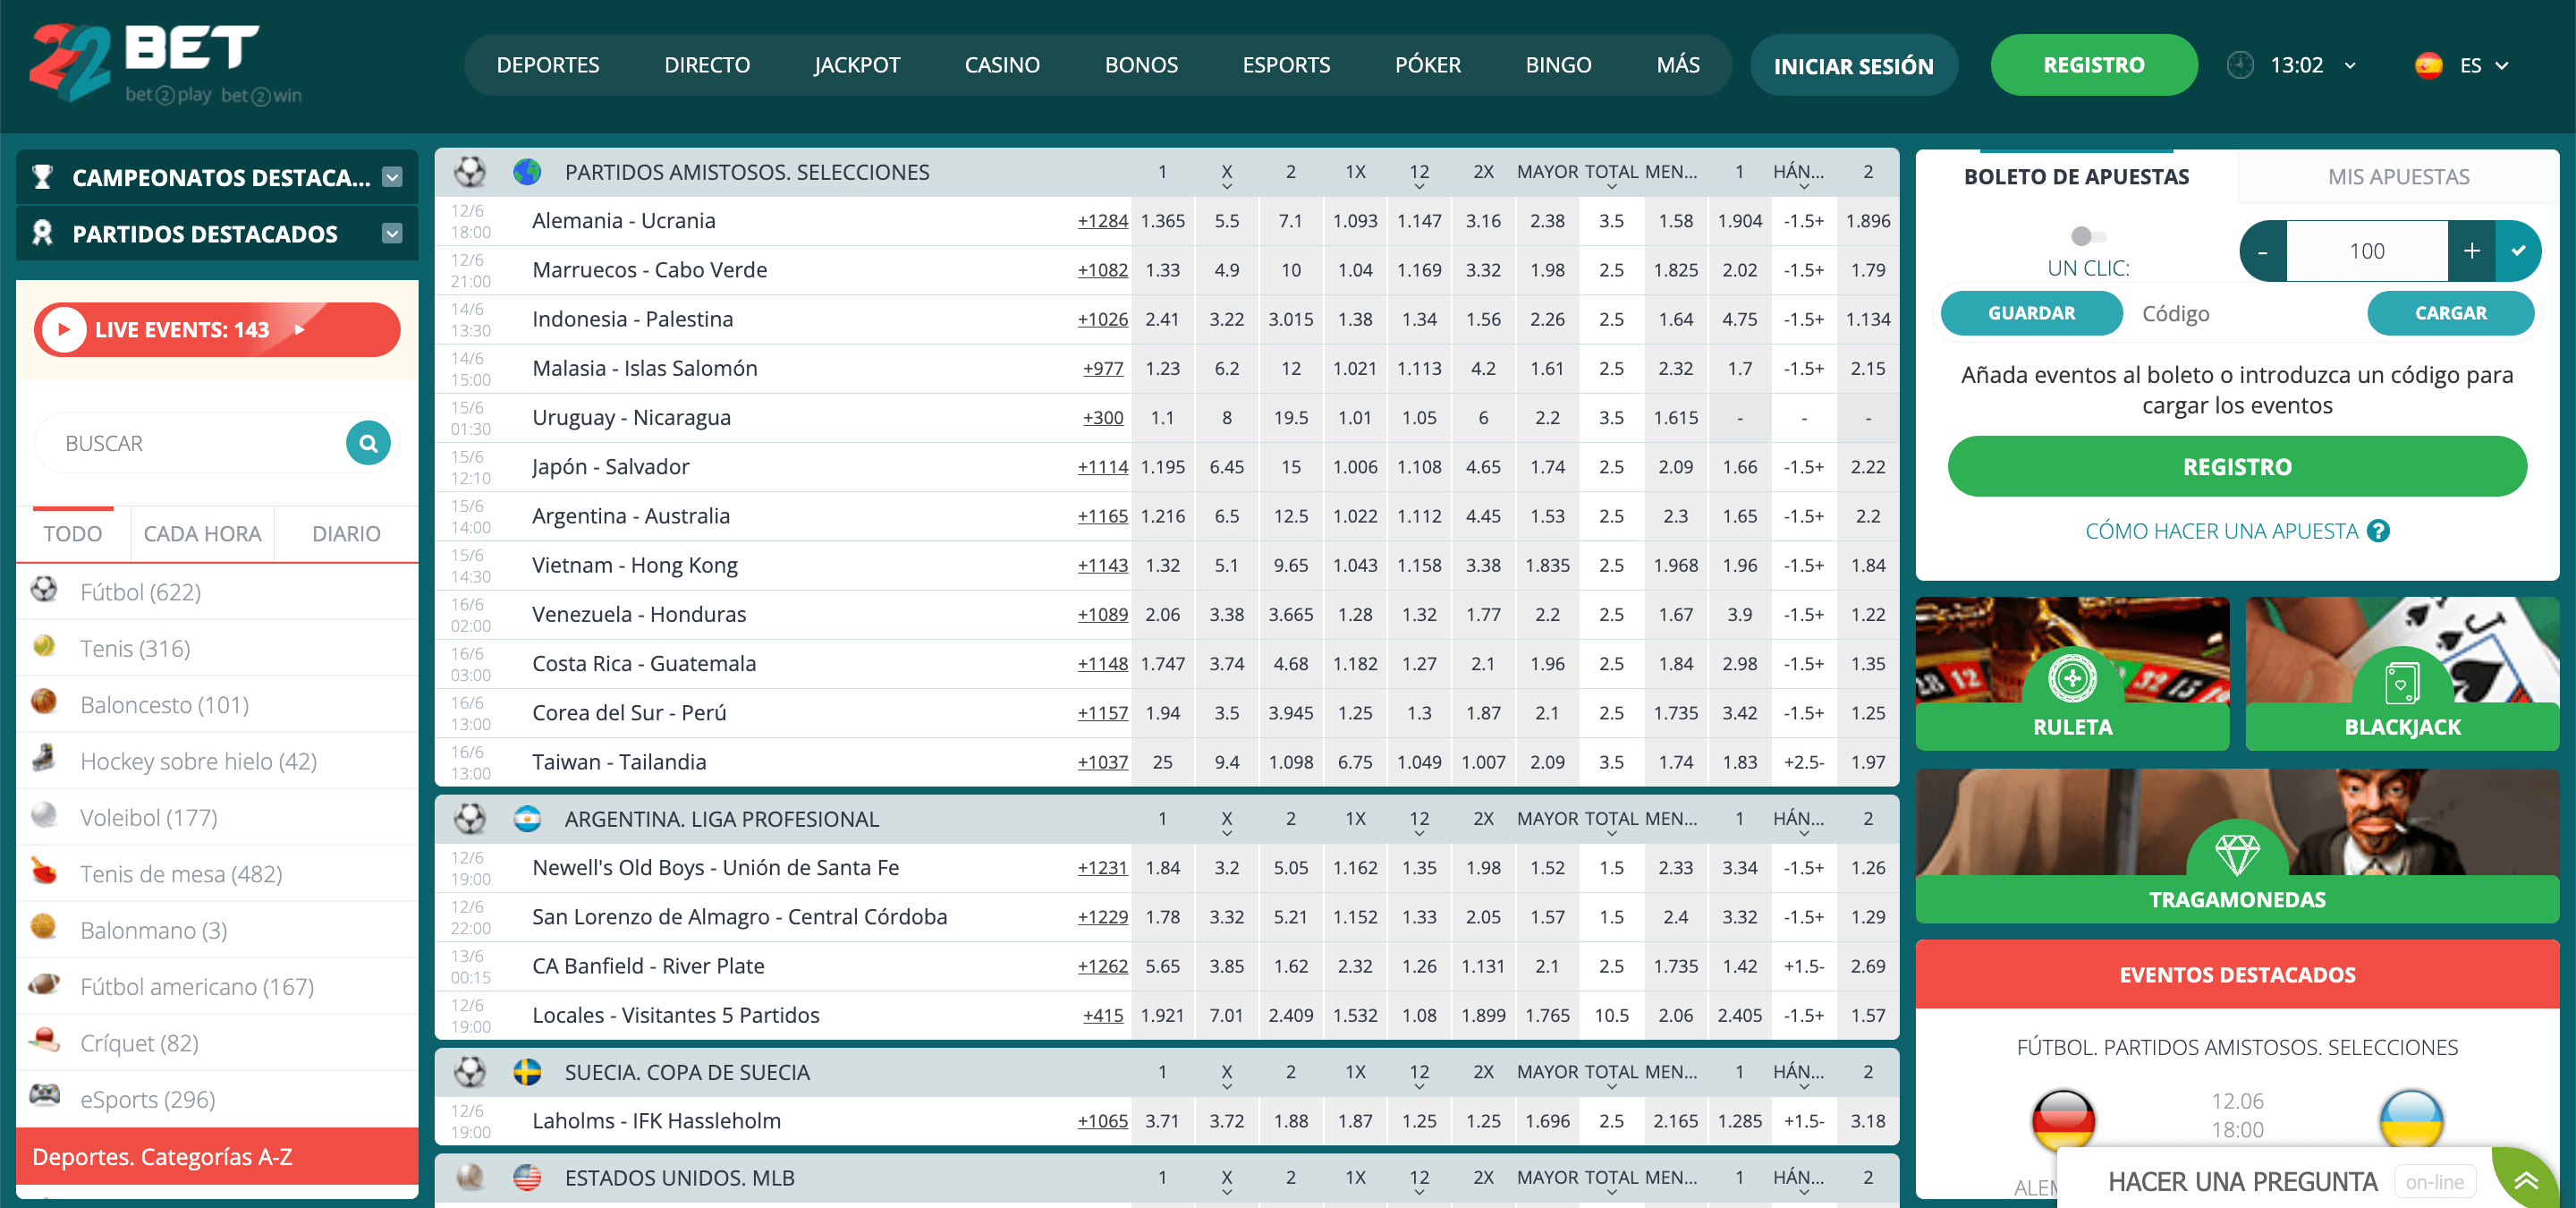Click CARGAR in bet slip
The height and width of the screenshot is (1208, 2576).
2450,313
